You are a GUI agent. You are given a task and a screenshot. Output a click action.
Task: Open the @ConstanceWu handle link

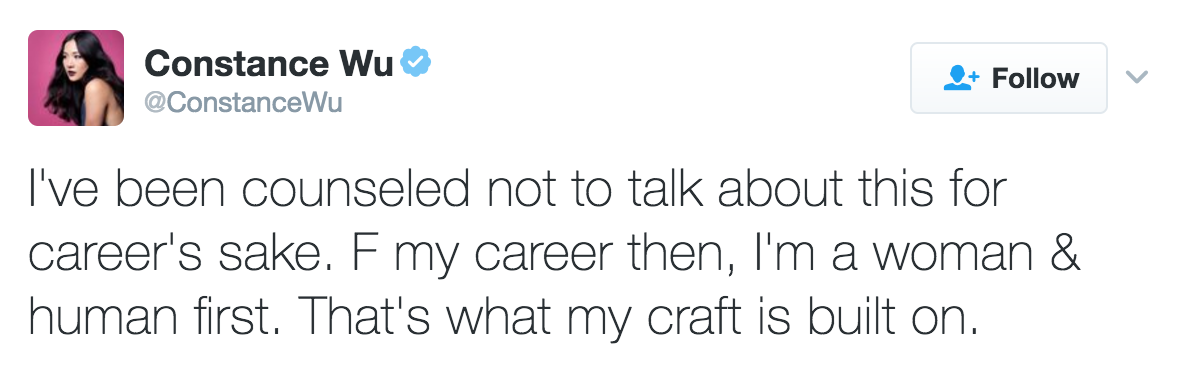tap(243, 103)
